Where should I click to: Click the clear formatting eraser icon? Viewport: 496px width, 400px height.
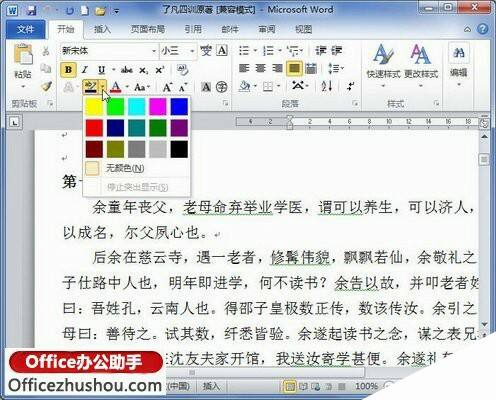coord(182,69)
